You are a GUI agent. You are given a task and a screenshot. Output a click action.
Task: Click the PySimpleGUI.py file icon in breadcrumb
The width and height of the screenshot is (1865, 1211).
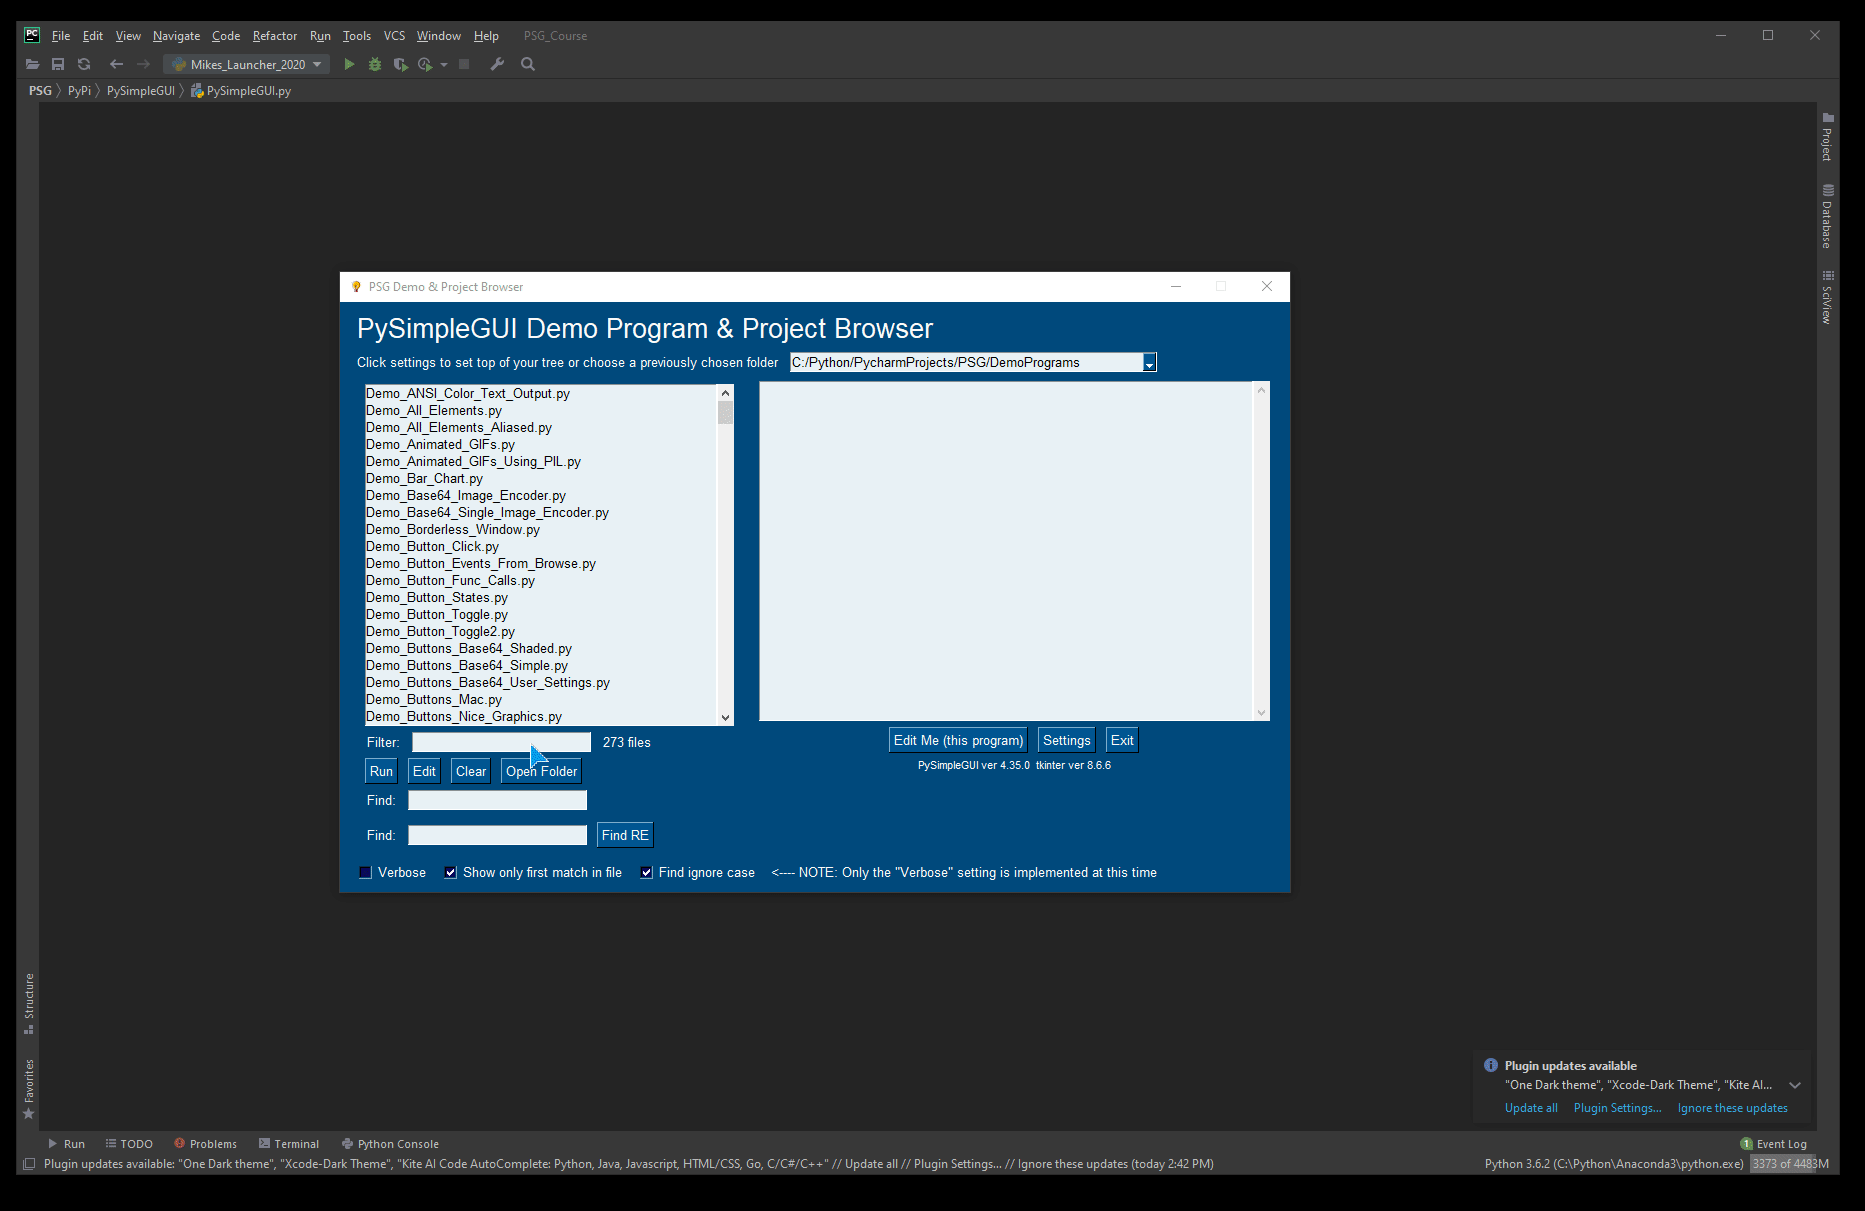pos(197,91)
